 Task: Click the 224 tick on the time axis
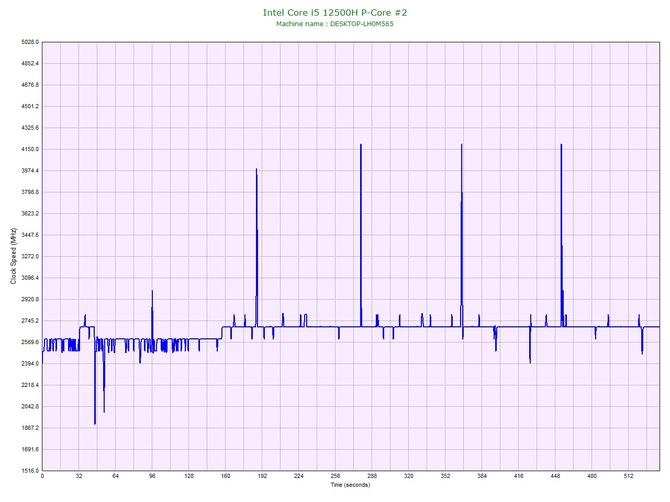[299, 476]
